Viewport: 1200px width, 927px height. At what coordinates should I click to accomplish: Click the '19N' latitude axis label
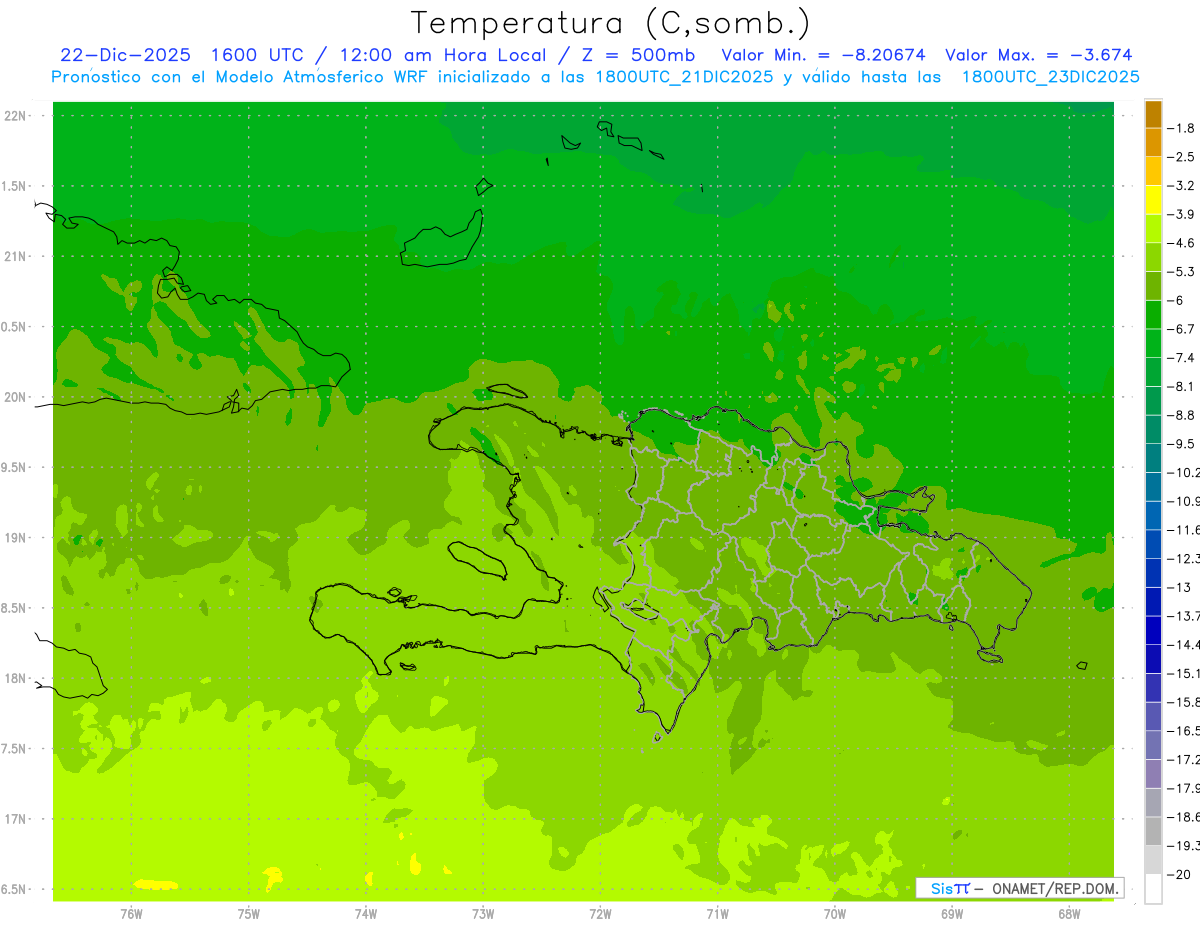pyautogui.click(x=14, y=538)
